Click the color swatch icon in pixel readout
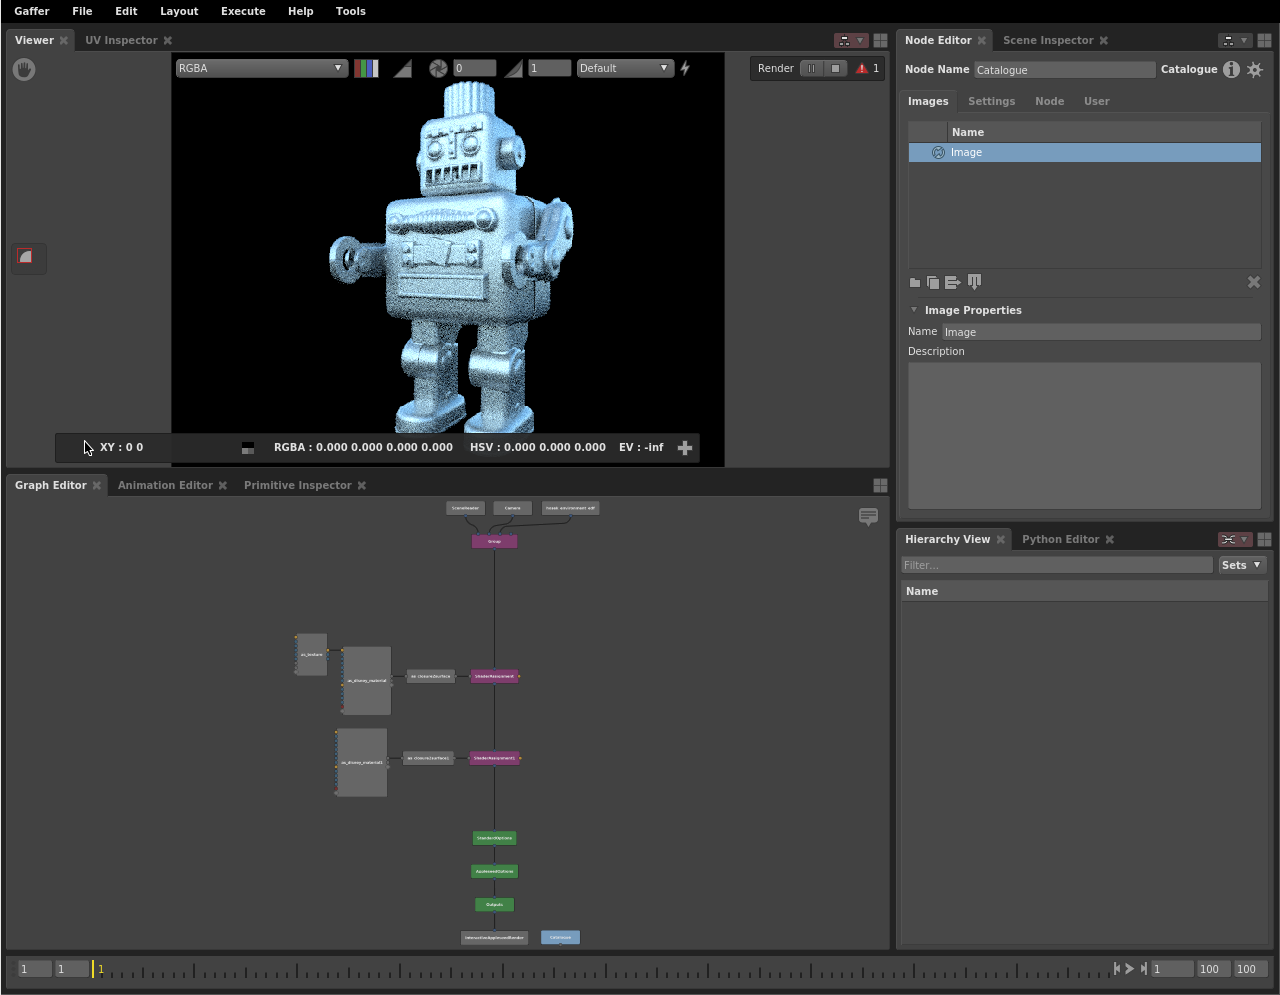The height and width of the screenshot is (995, 1280). [x=248, y=448]
